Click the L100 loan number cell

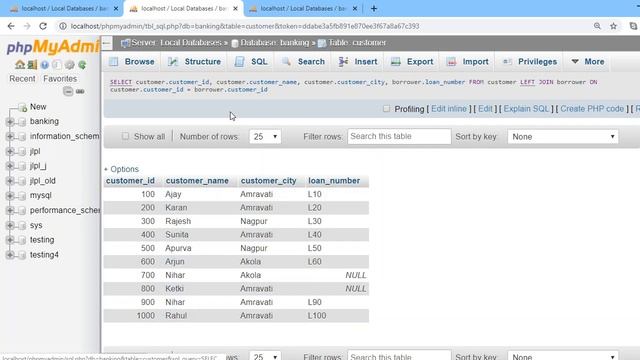click(337, 316)
